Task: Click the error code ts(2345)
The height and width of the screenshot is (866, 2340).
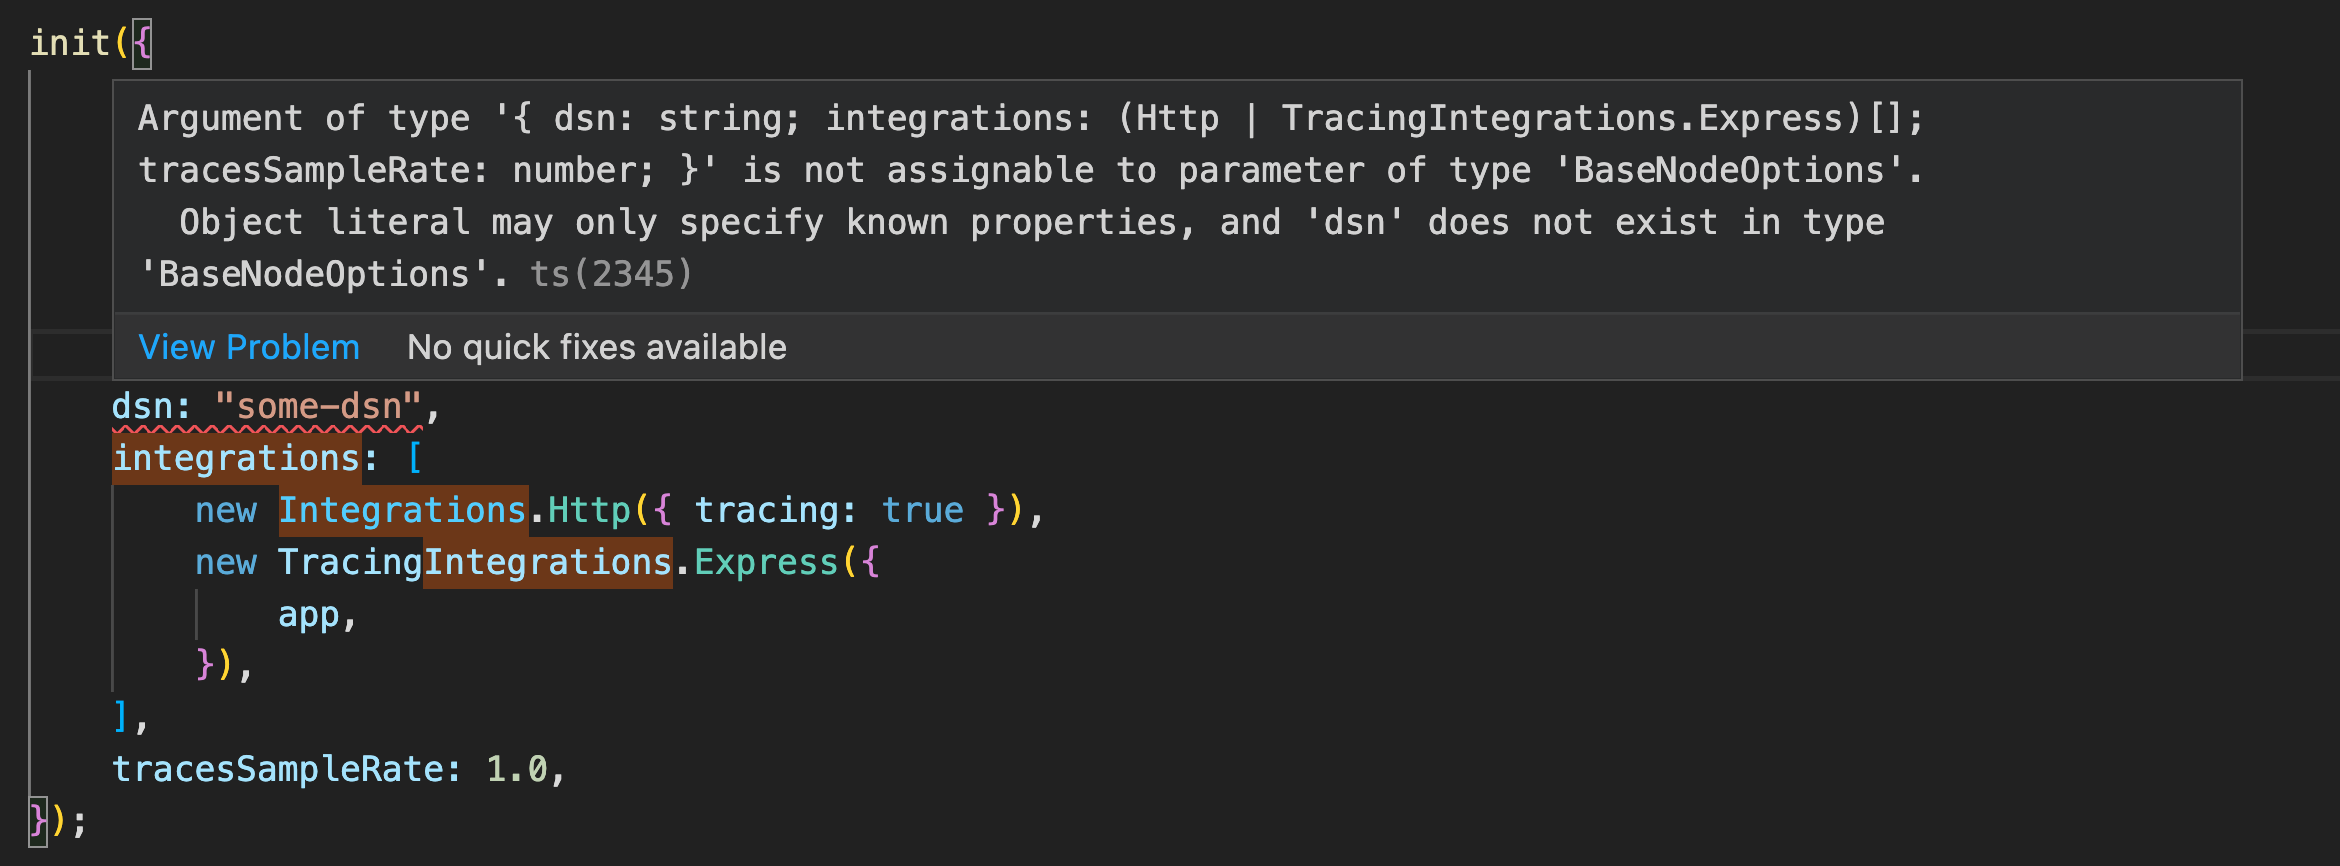Action: [612, 273]
